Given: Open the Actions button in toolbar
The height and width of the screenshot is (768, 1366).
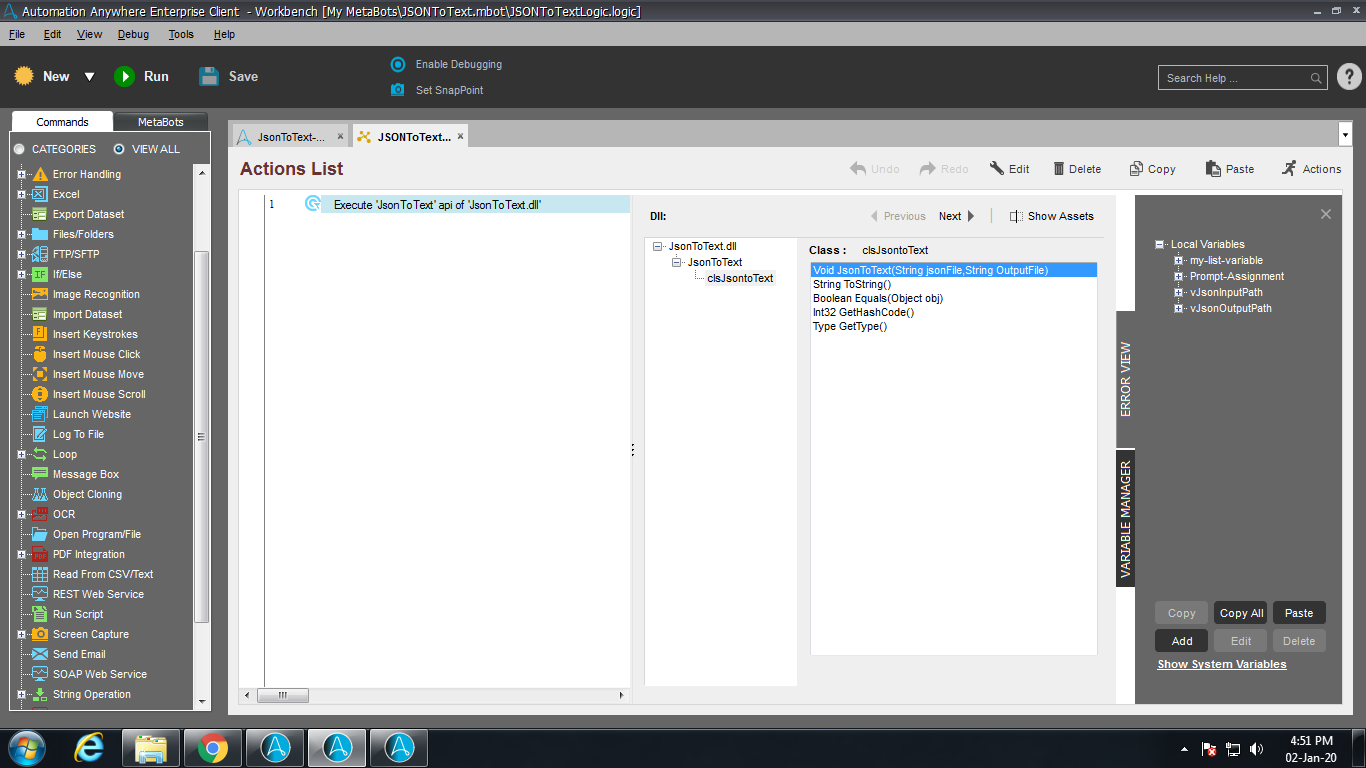Looking at the screenshot, I should (x=1311, y=169).
